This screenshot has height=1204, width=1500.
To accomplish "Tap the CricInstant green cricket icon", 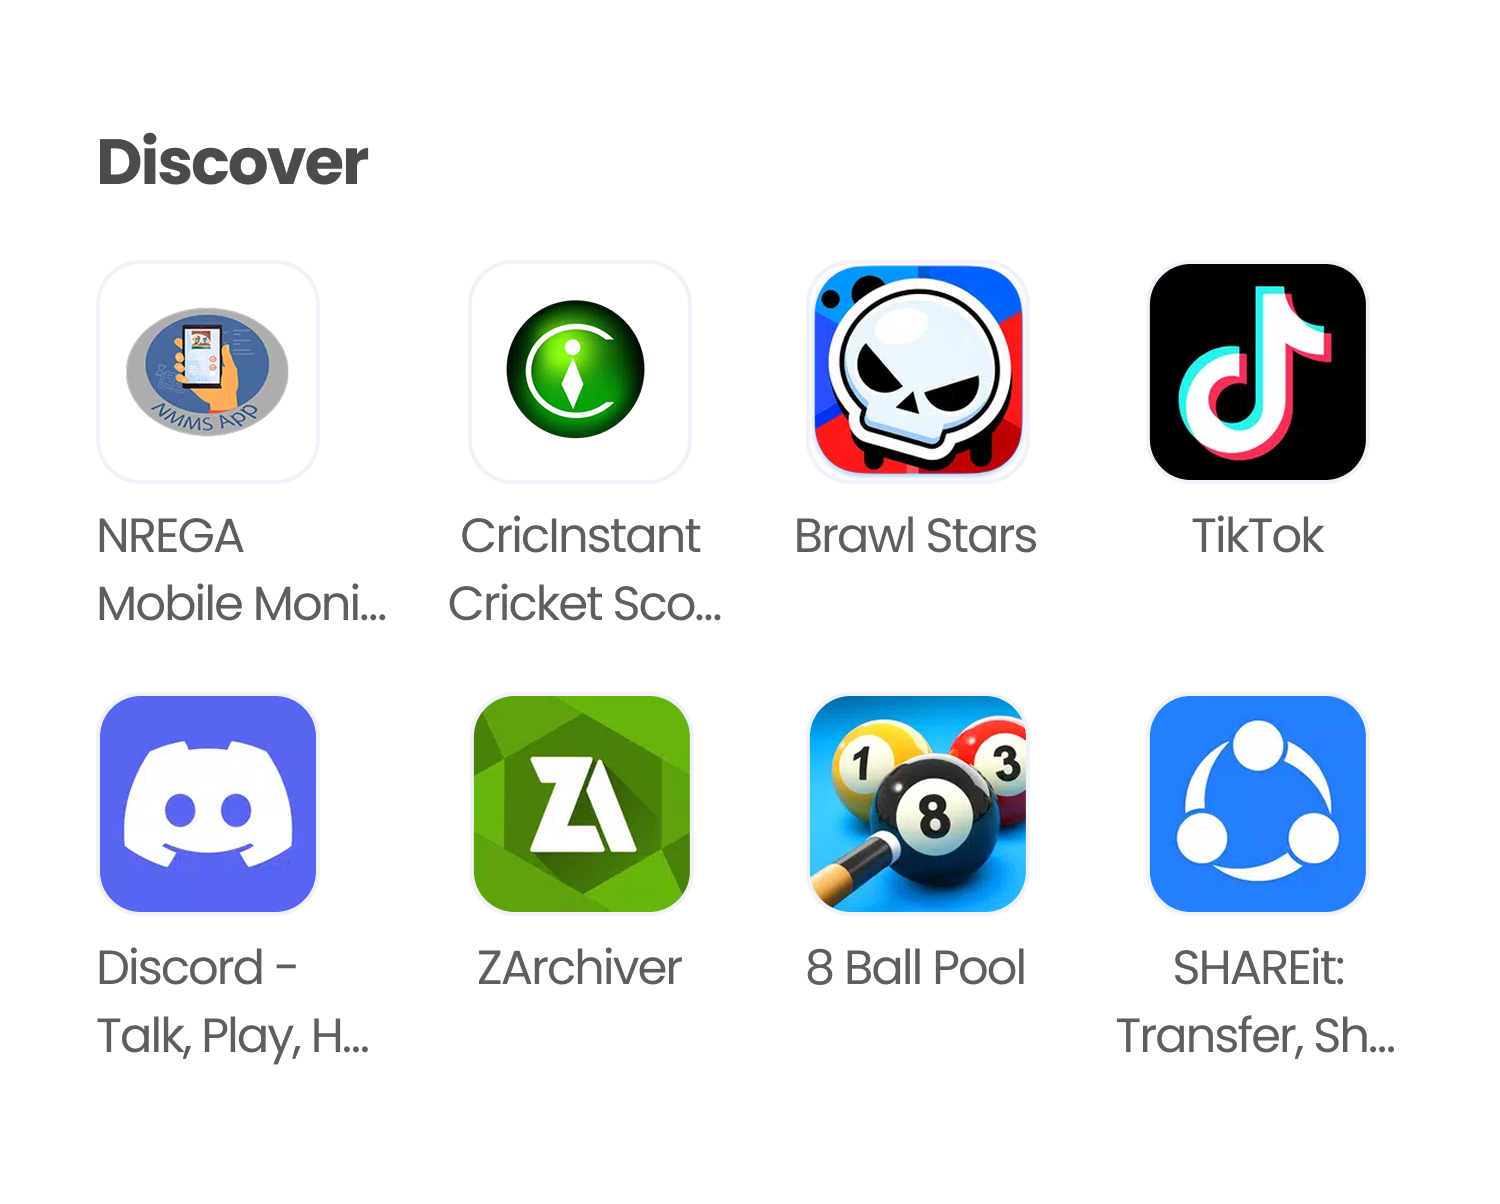I will pyautogui.click(x=580, y=372).
